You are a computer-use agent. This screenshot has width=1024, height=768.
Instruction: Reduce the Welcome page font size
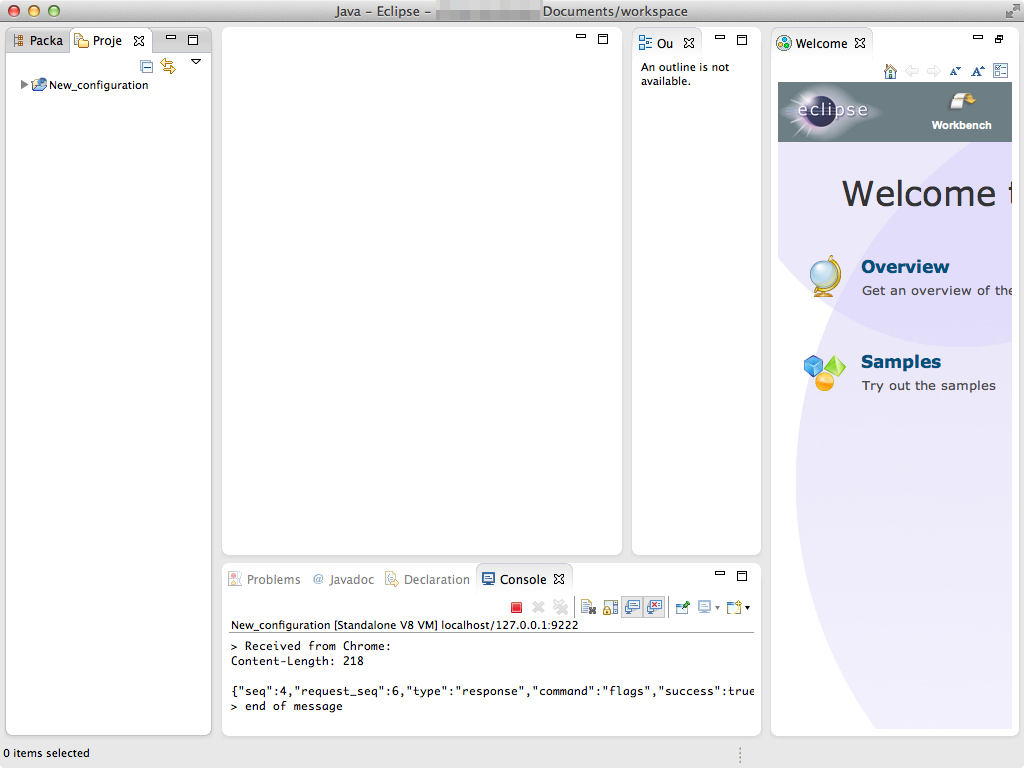coord(955,71)
